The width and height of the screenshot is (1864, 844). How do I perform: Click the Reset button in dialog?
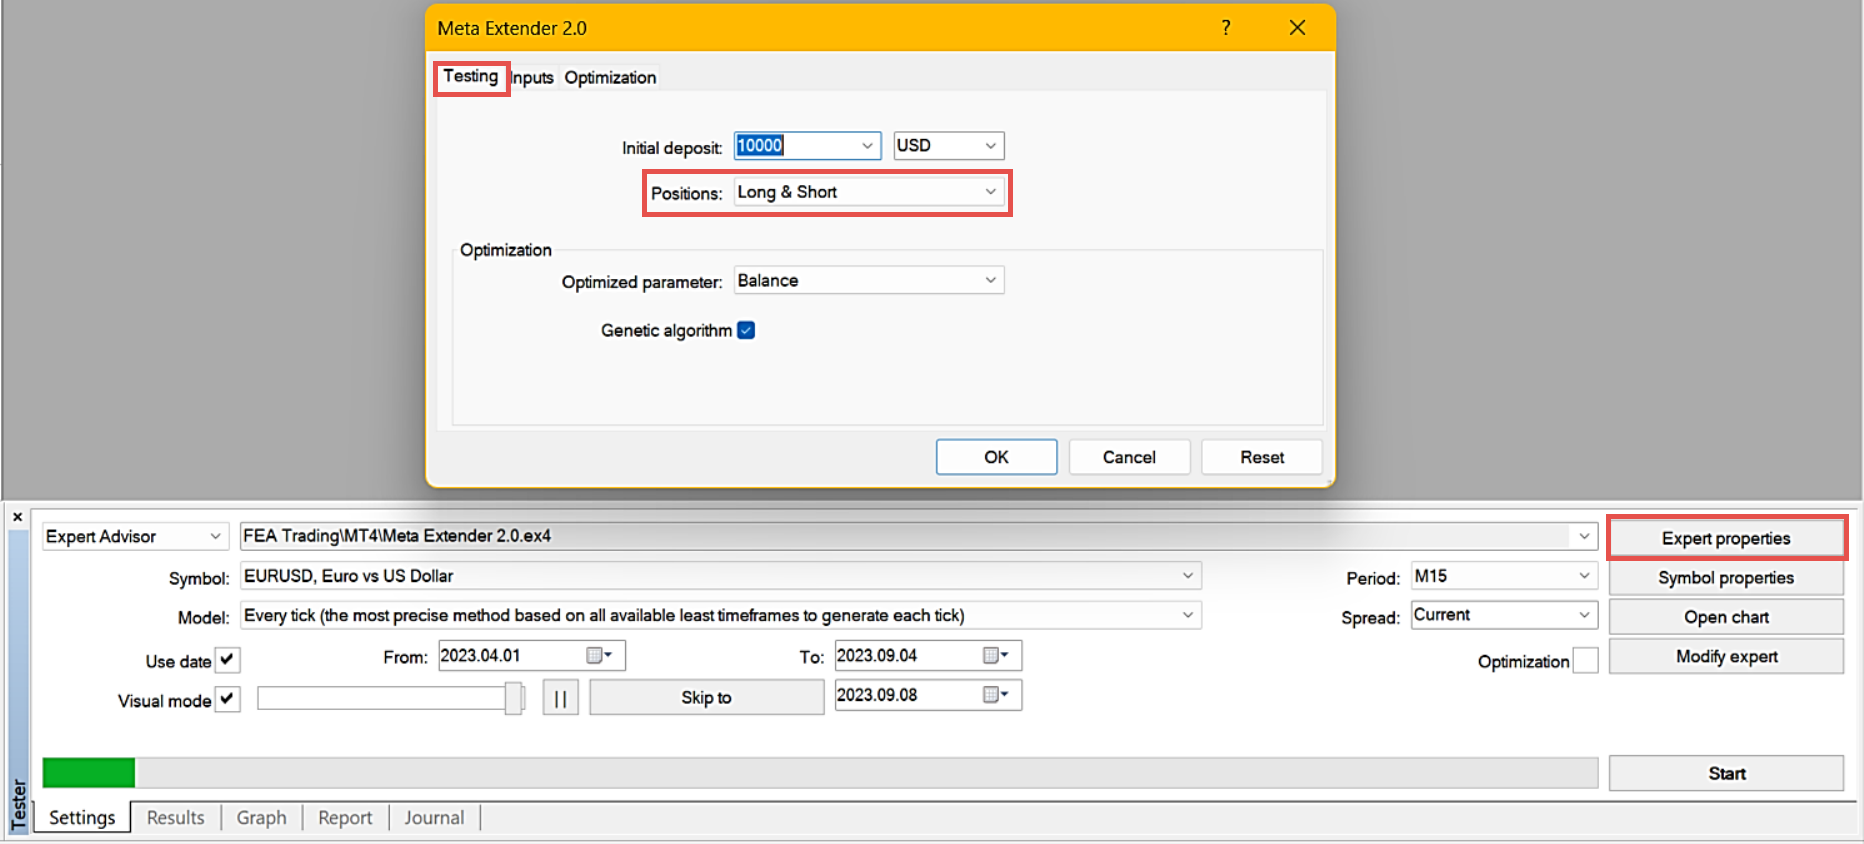(1262, 457)
